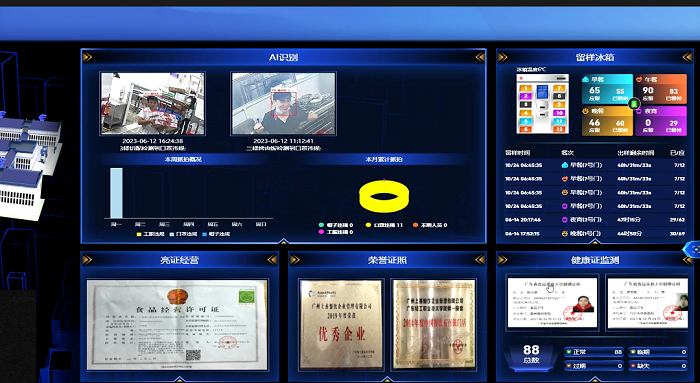Image resolution: width=700 pixels, height=383 pixels.
Task: Toggle the 不明人员 0 legend item
Action: (430, 225)
